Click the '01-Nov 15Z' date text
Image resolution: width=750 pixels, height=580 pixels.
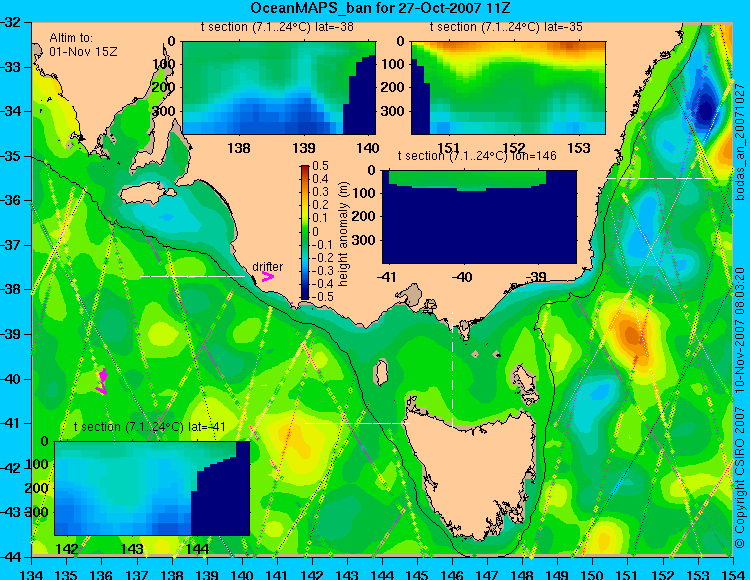tap(83, 51)
